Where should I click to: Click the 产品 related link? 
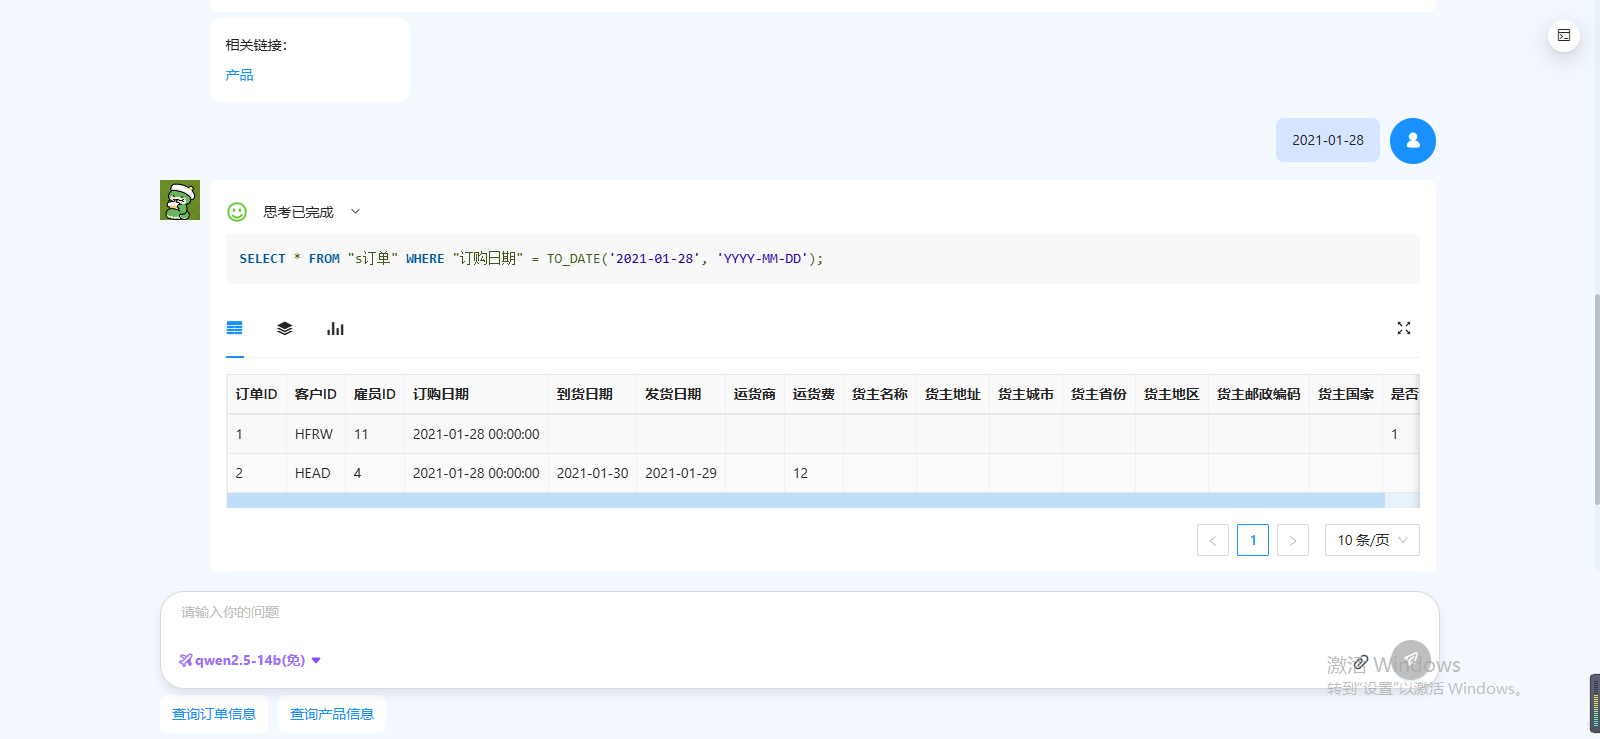pyautogui.click(x=239, y=75)
